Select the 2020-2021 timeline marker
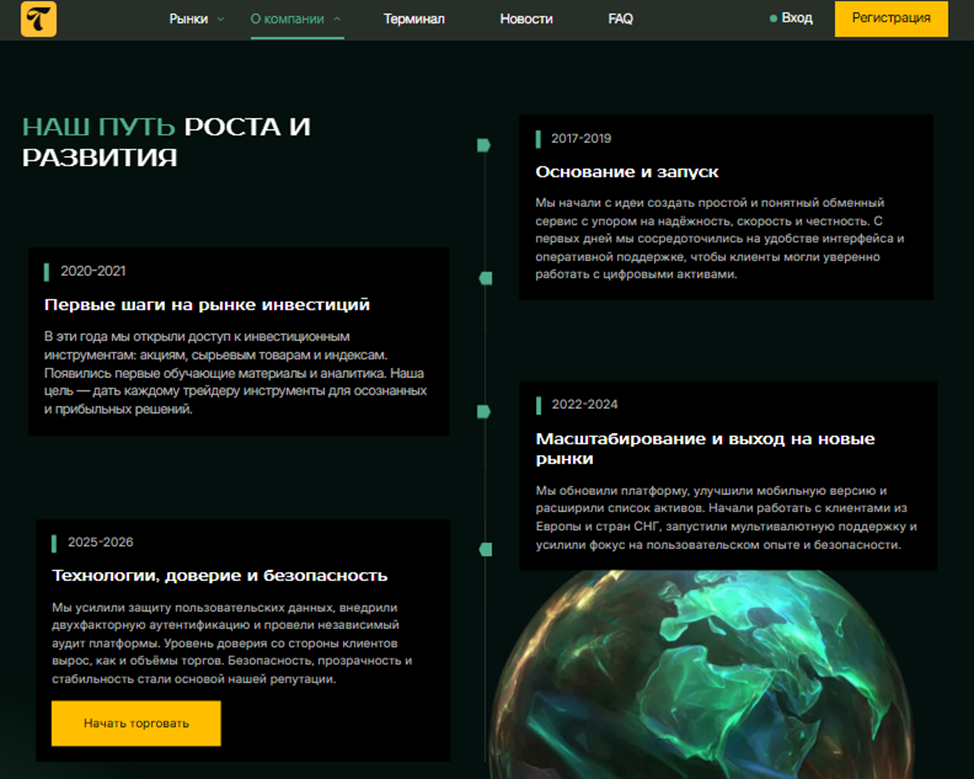This screenshot has width=974, height=779. click(x=486, y=278)
